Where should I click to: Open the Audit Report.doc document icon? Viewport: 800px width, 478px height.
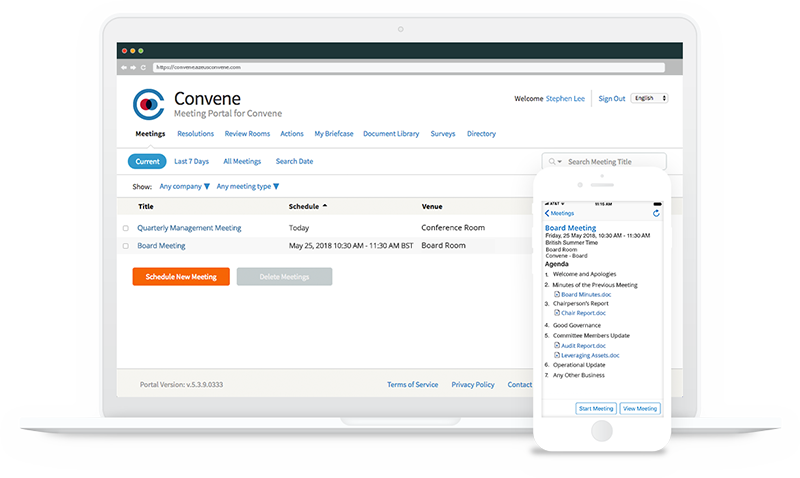[x=557, y=346]
